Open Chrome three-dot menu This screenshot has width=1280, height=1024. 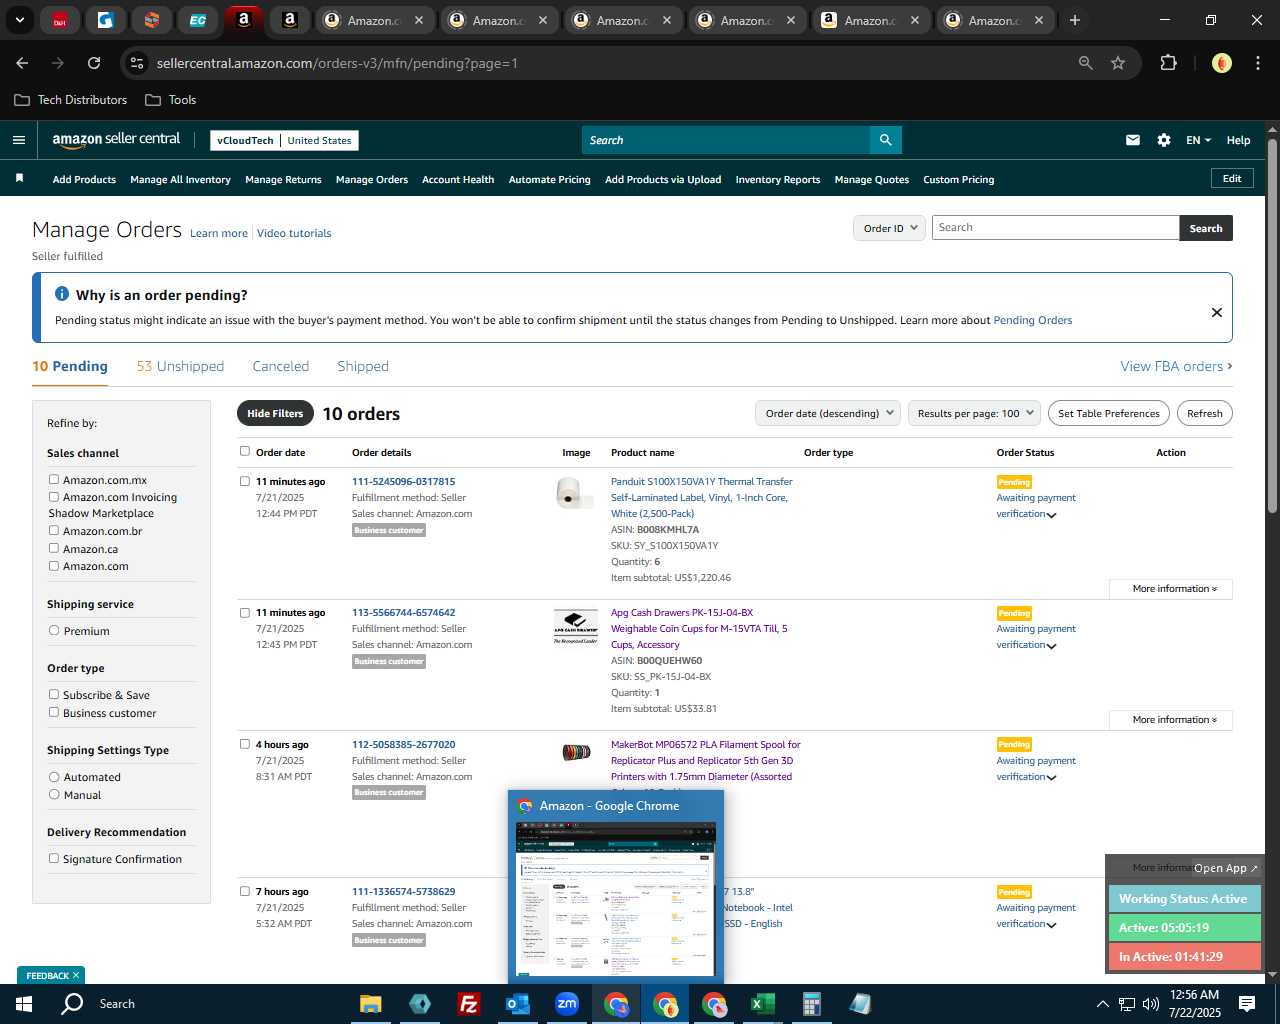coord(1257,63)
